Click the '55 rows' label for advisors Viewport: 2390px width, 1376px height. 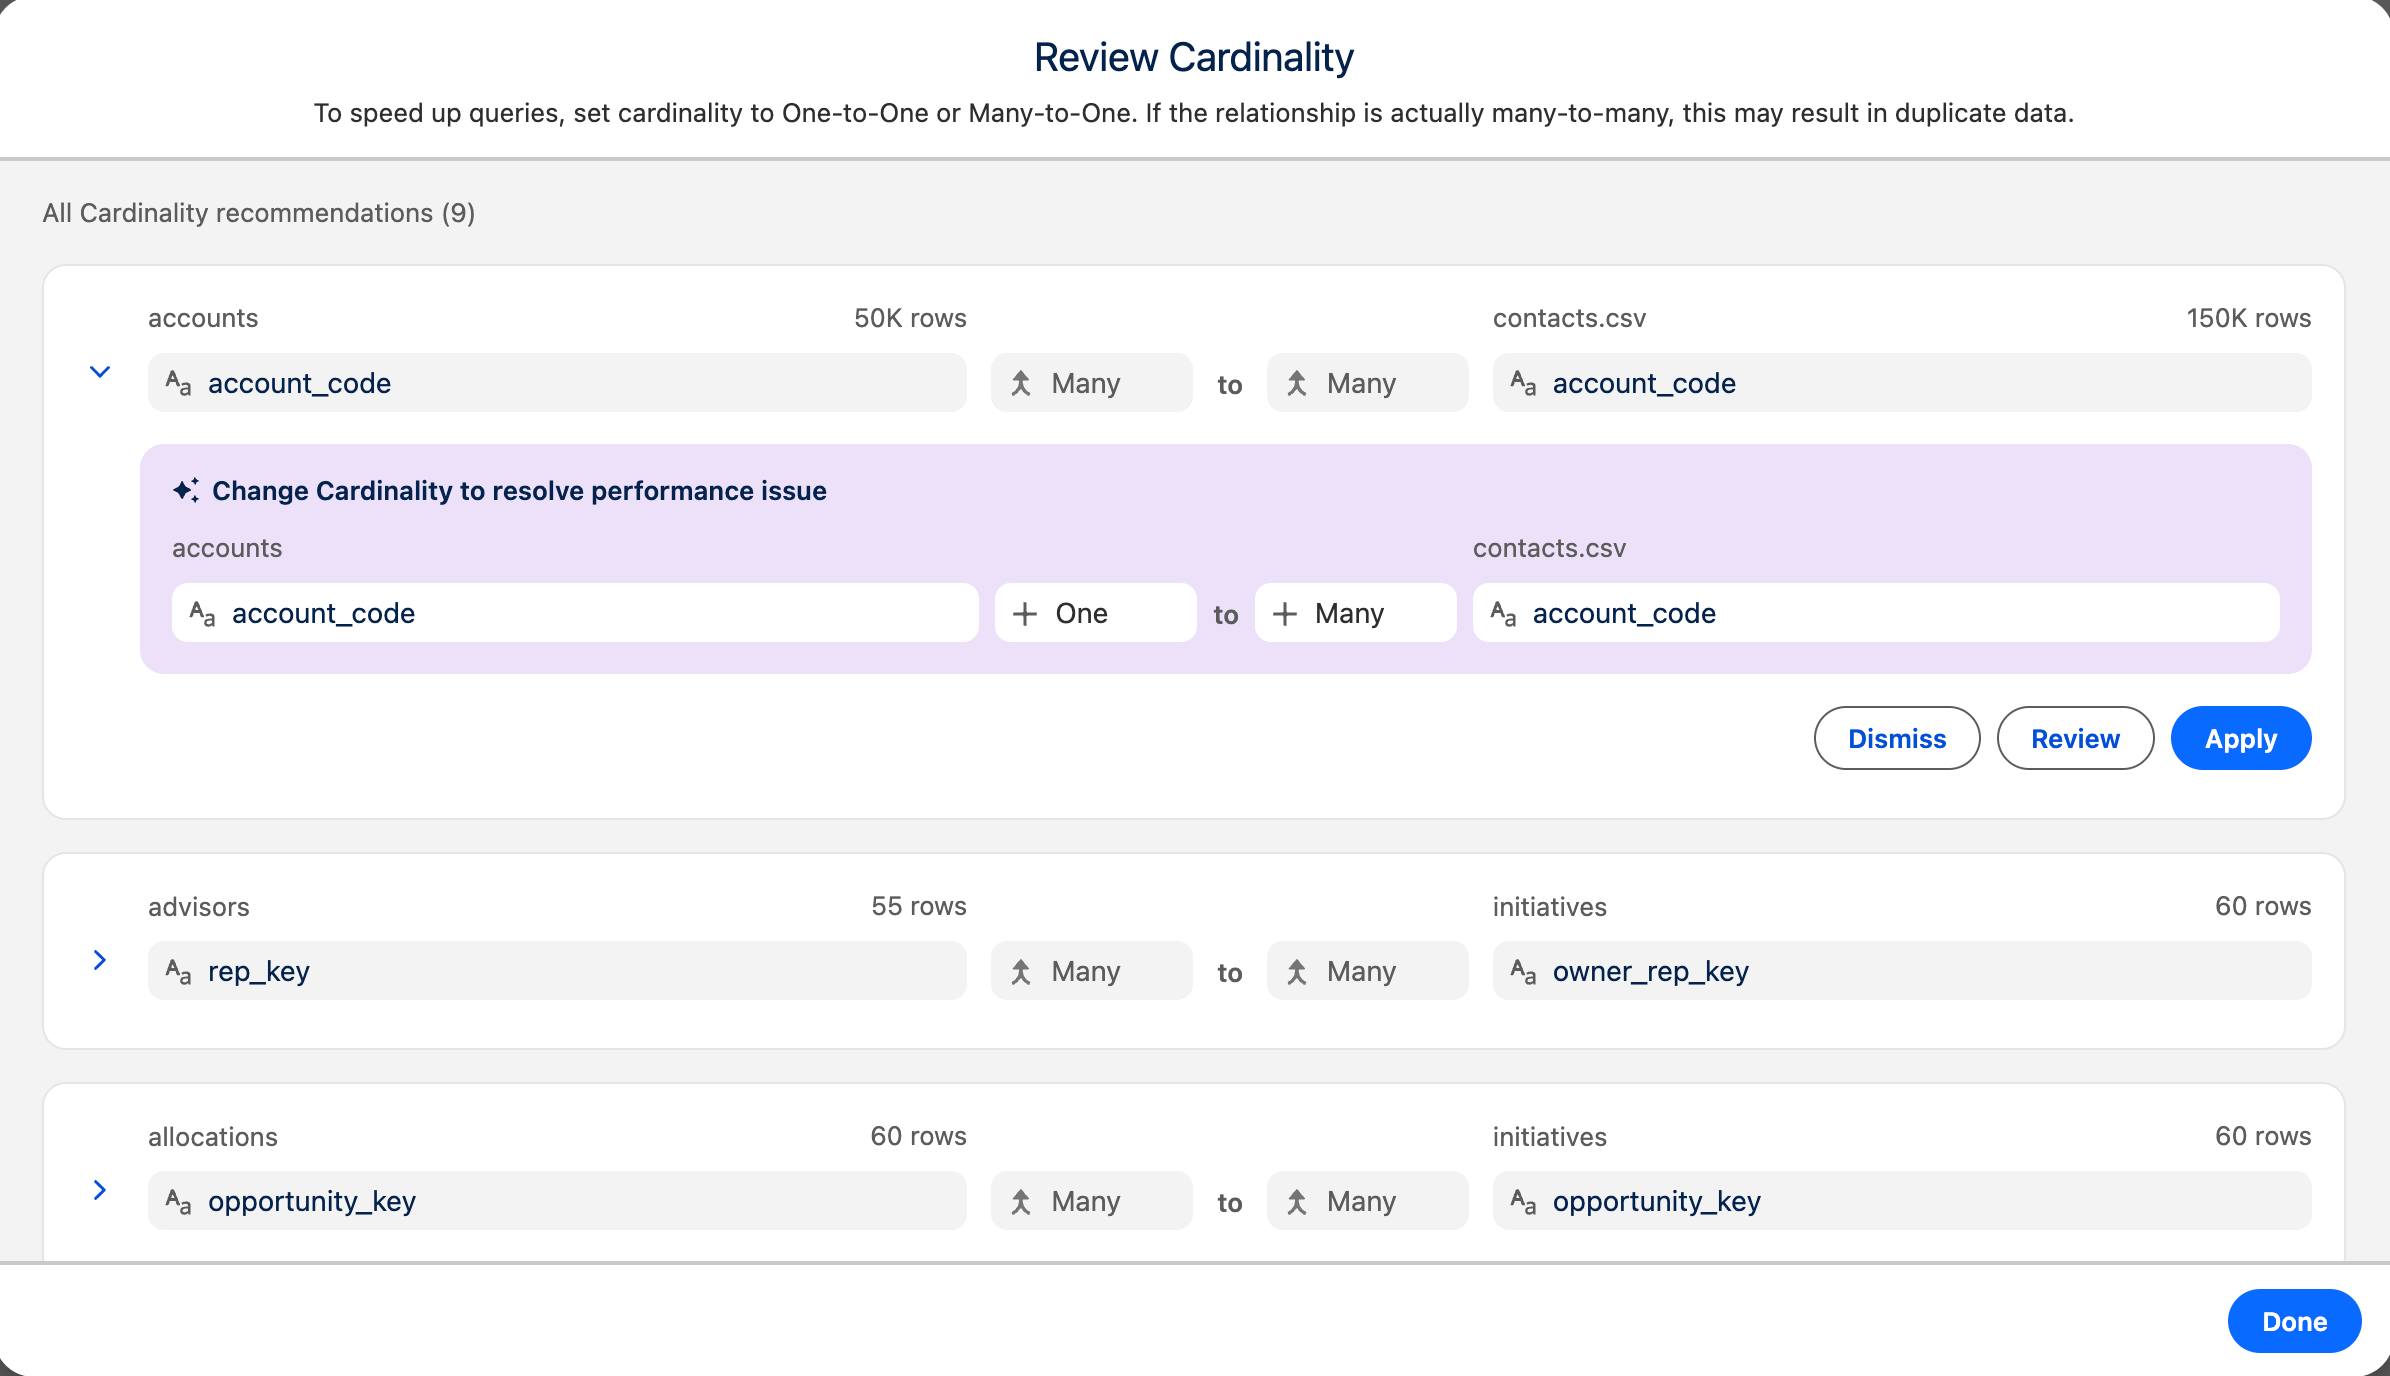pyautogui.click(x=918, y=906)
